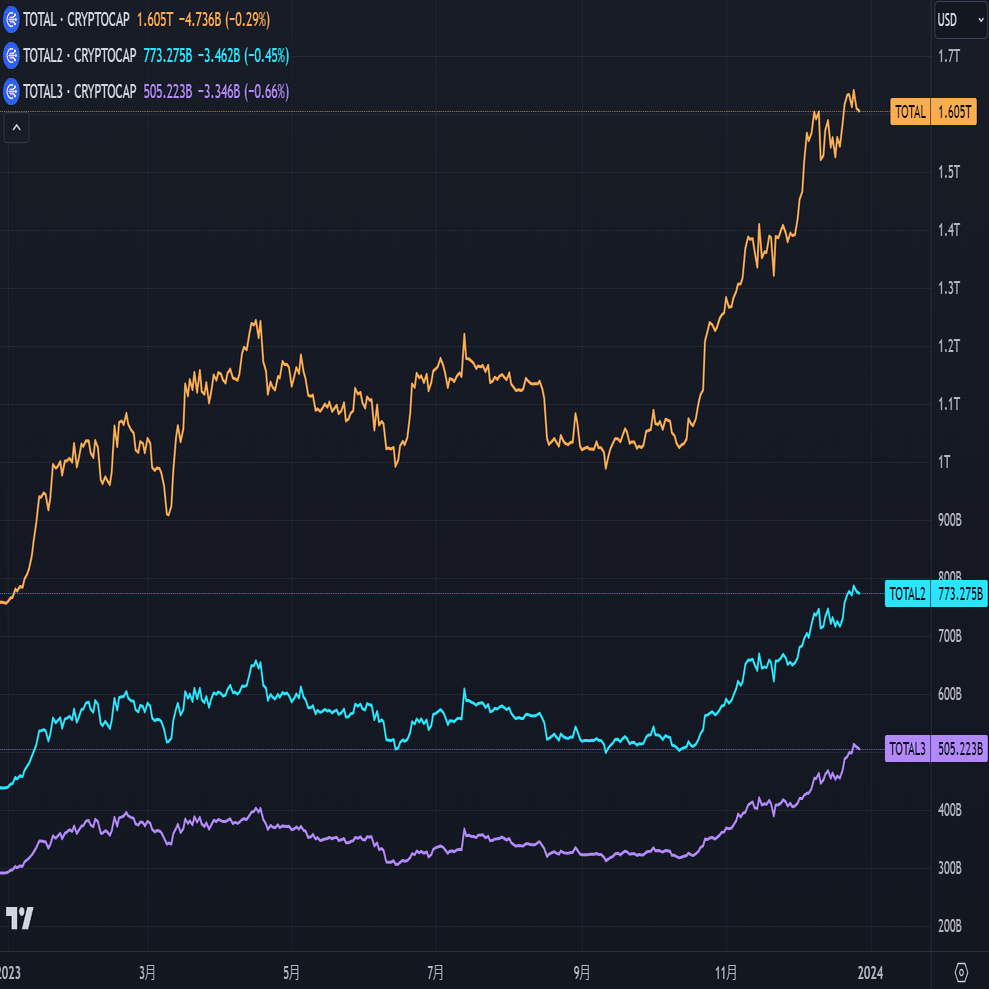Click the TOTAL CRYPTOCAP source logo icon
This screenshot has width=989, height=989.
point(12,19)
